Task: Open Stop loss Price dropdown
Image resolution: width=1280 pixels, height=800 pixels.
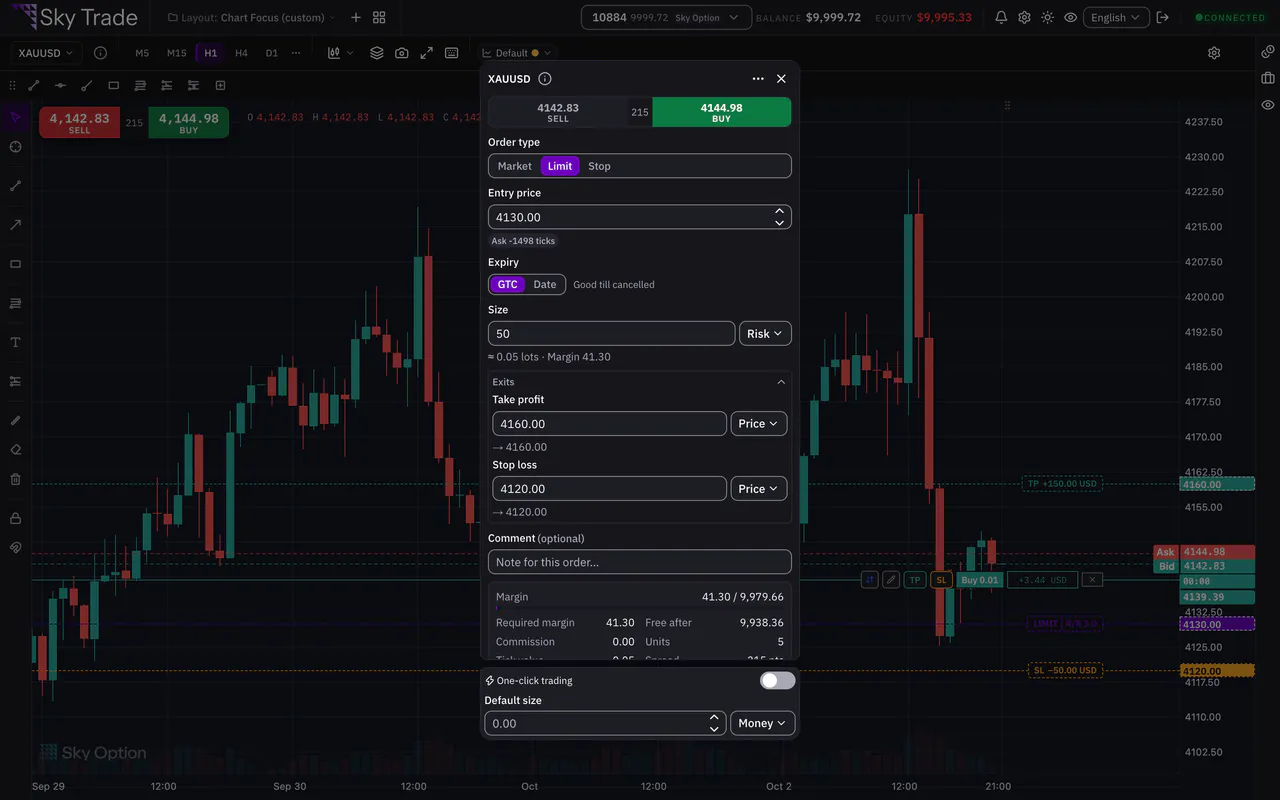Action: point(759,489)
